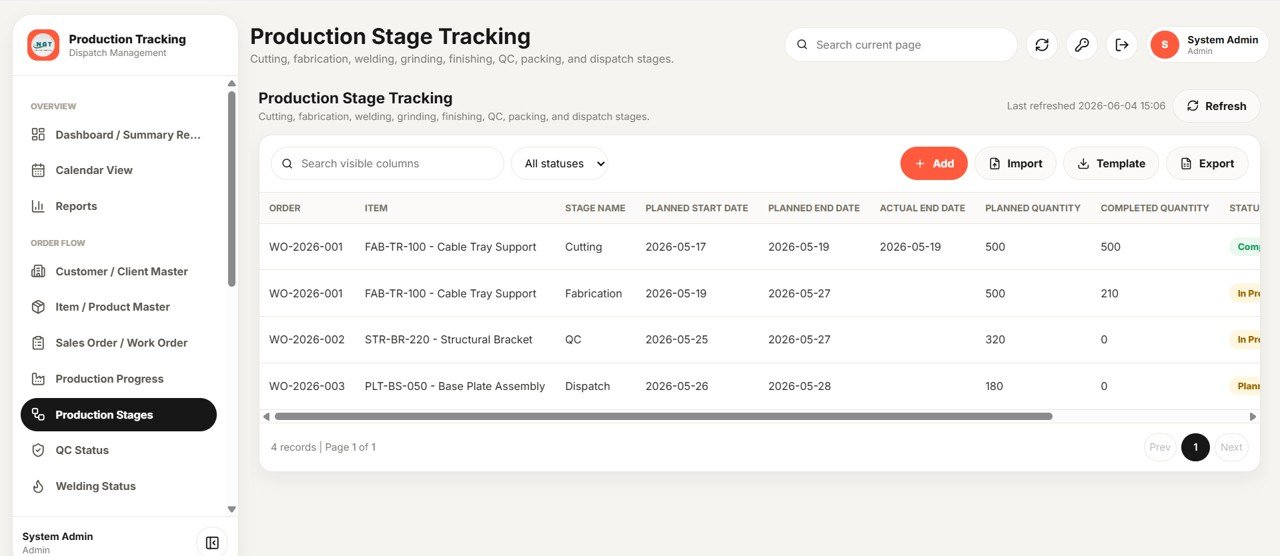
Task: Select page 1 in pagination
Action: tap(1195, 447)
